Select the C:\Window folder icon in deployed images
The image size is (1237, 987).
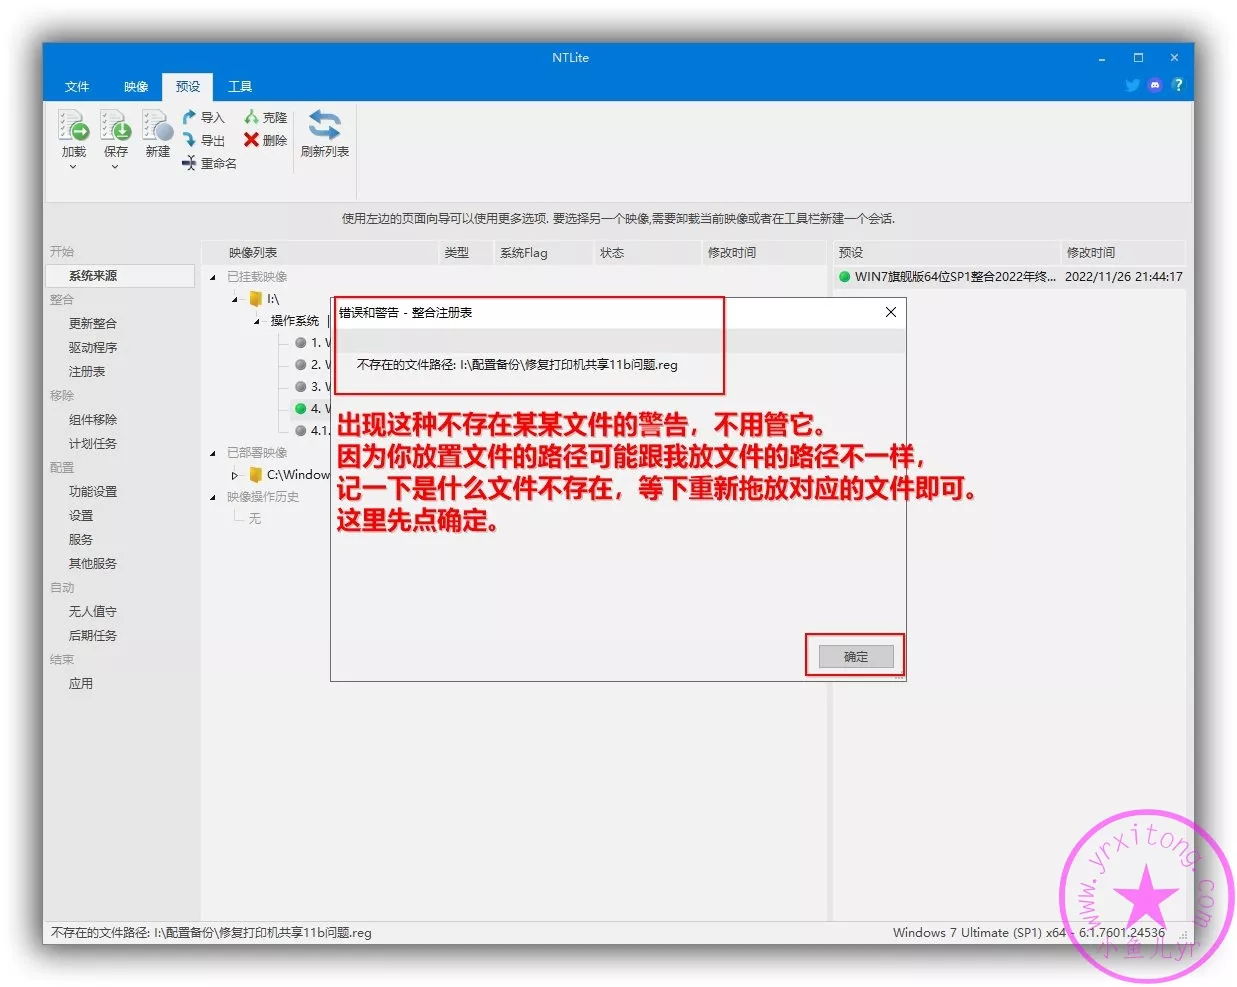click(x=256, y=475)
